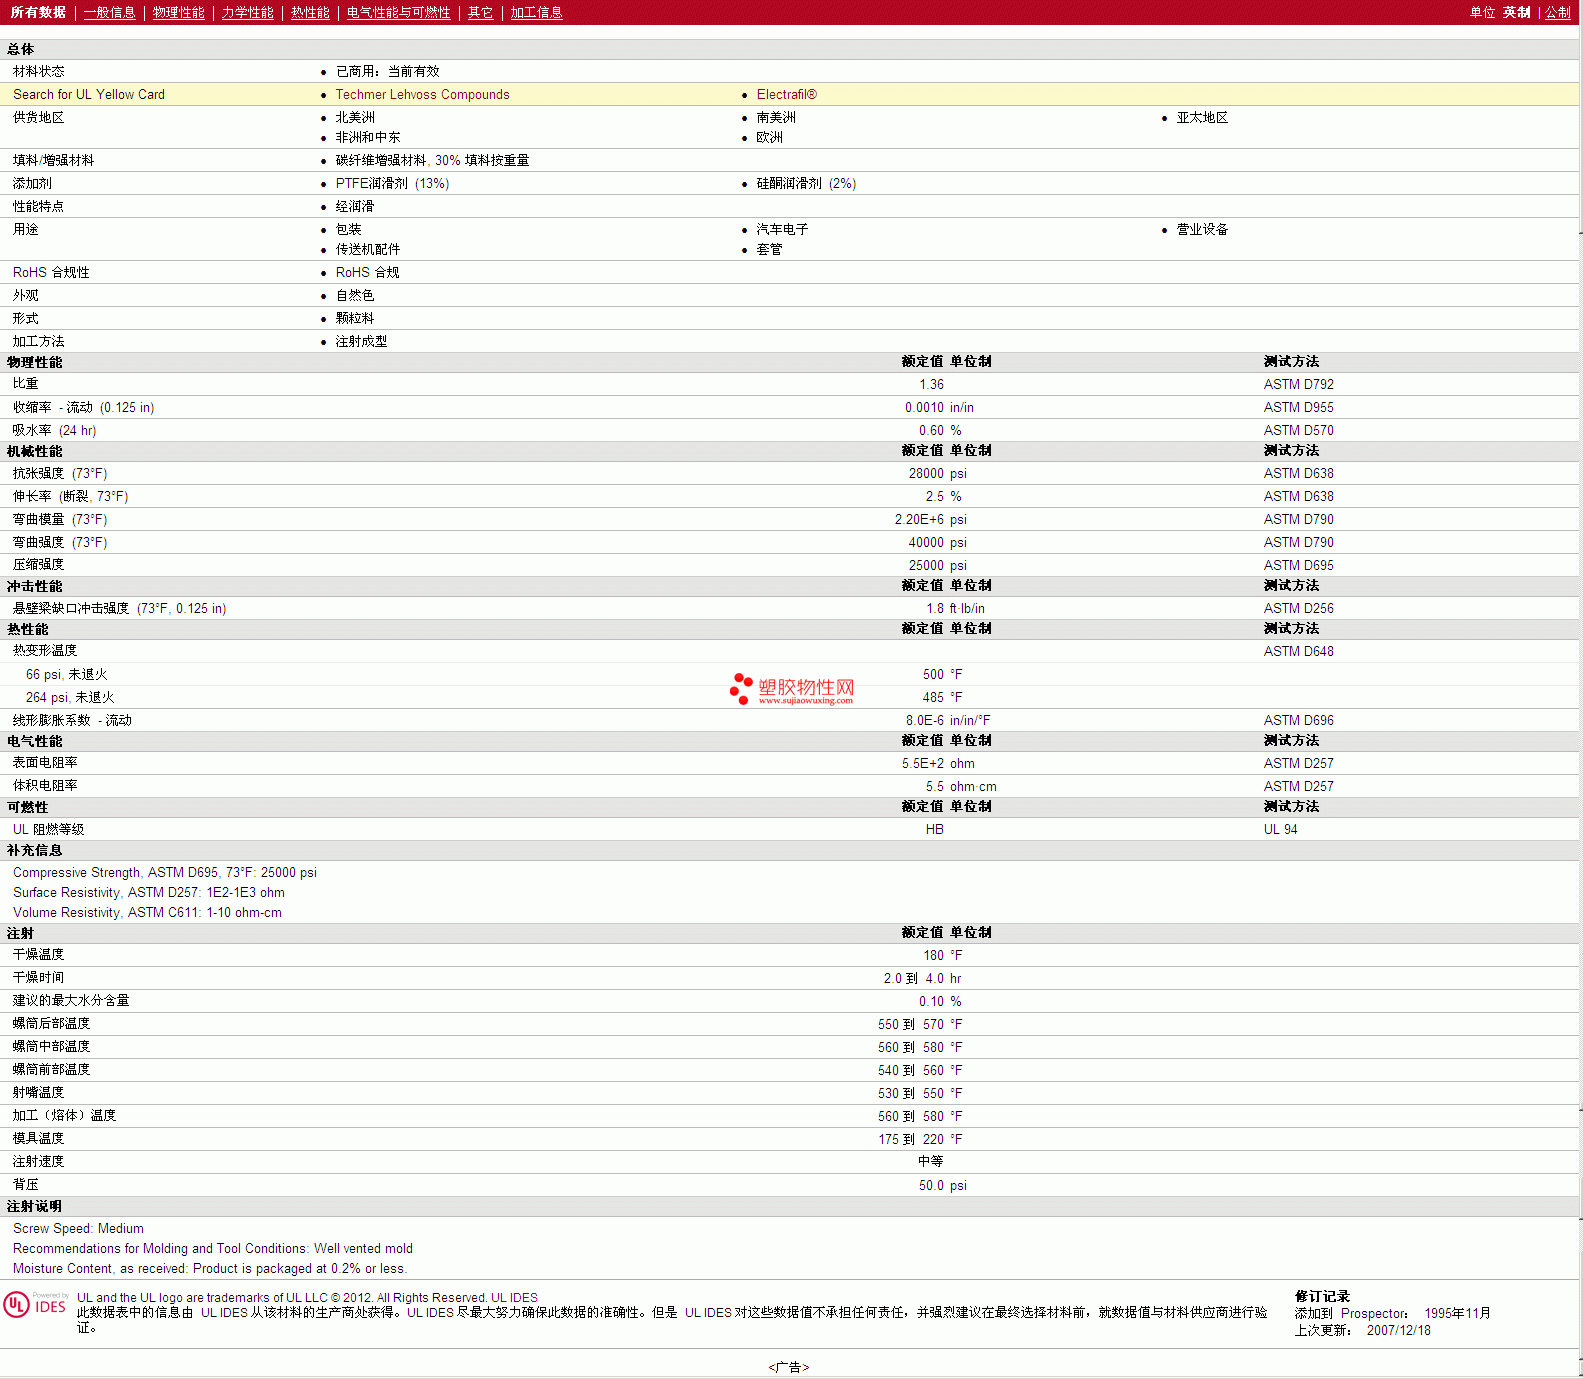Show the 热性能 section tab
Viewport: 1583px width, 1379px height.
(310, 12)
